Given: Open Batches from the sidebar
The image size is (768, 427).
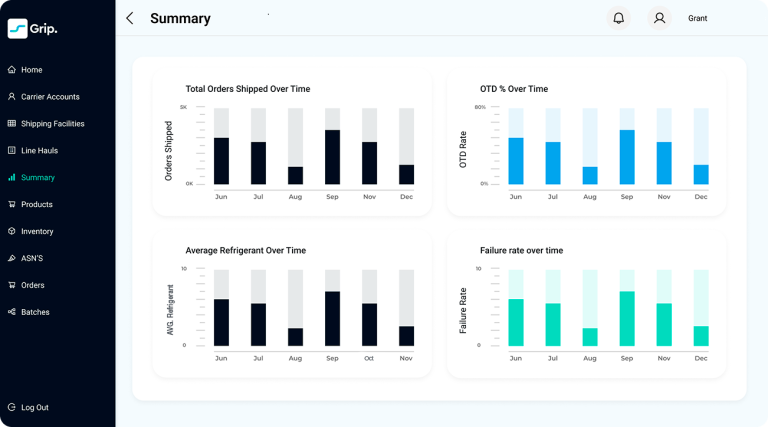Looking at the screenshot, I should (x=35, y=312).
